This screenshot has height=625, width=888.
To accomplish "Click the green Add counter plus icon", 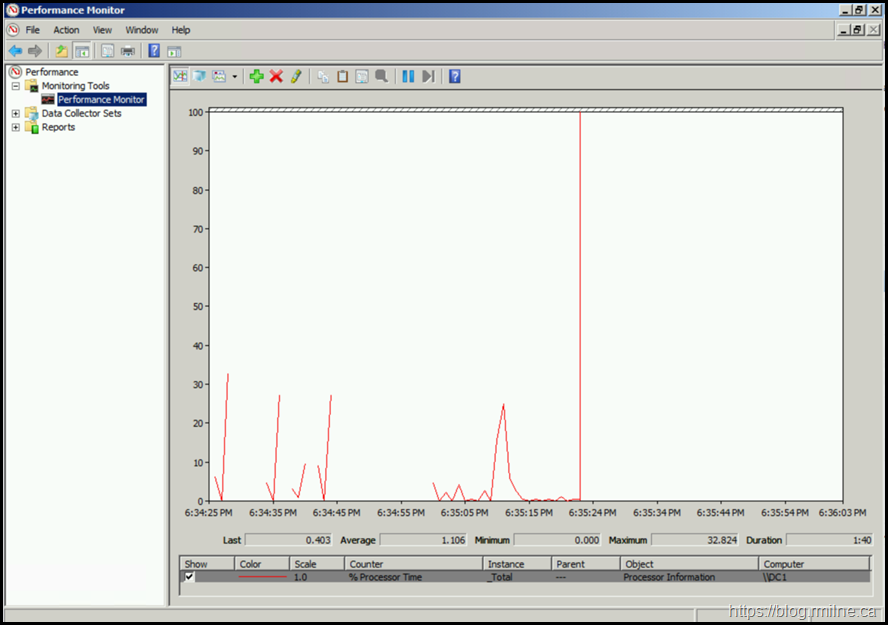I will click(x=256, y=76).
